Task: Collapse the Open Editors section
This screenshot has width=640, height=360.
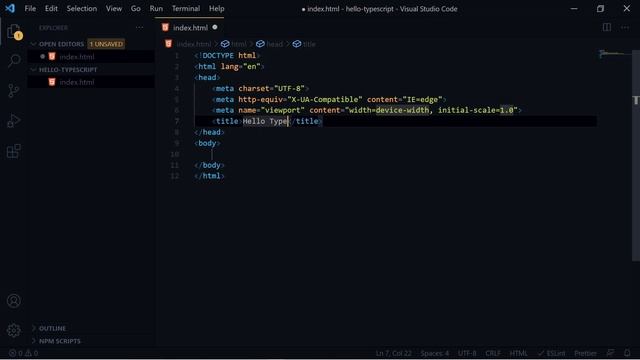Action: (61, 44)
